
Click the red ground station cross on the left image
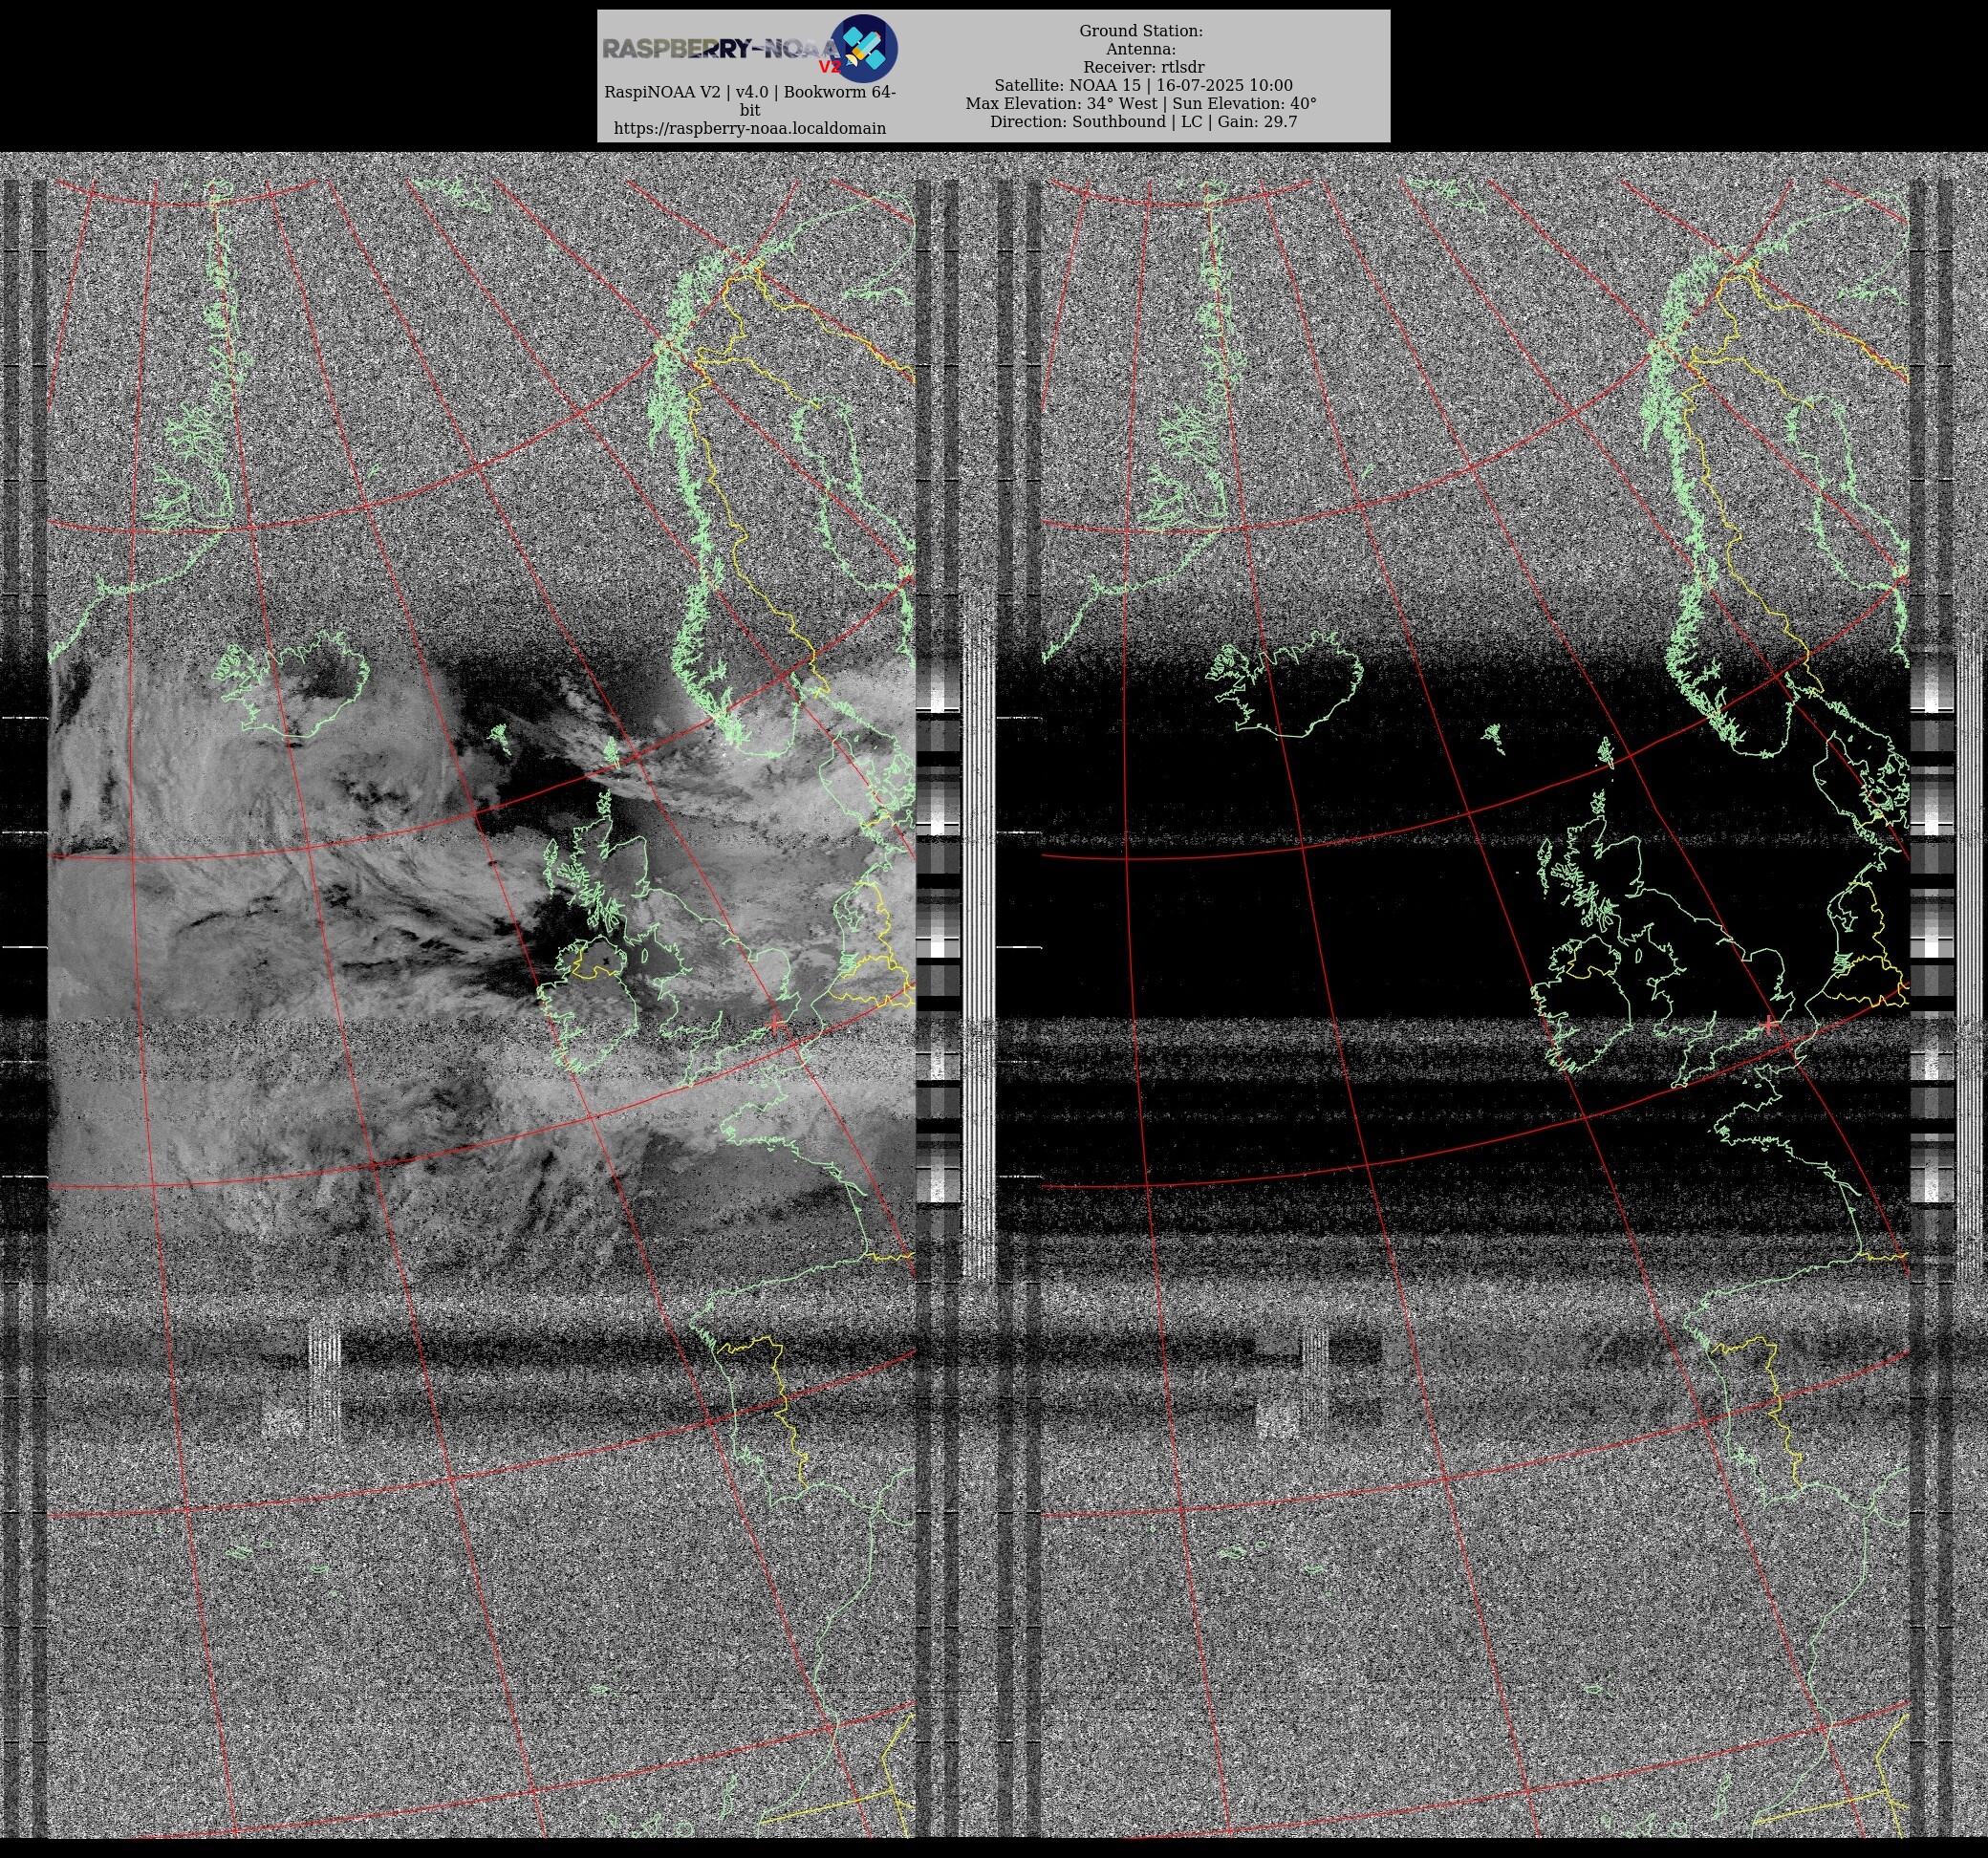[x=777, y=1024]
